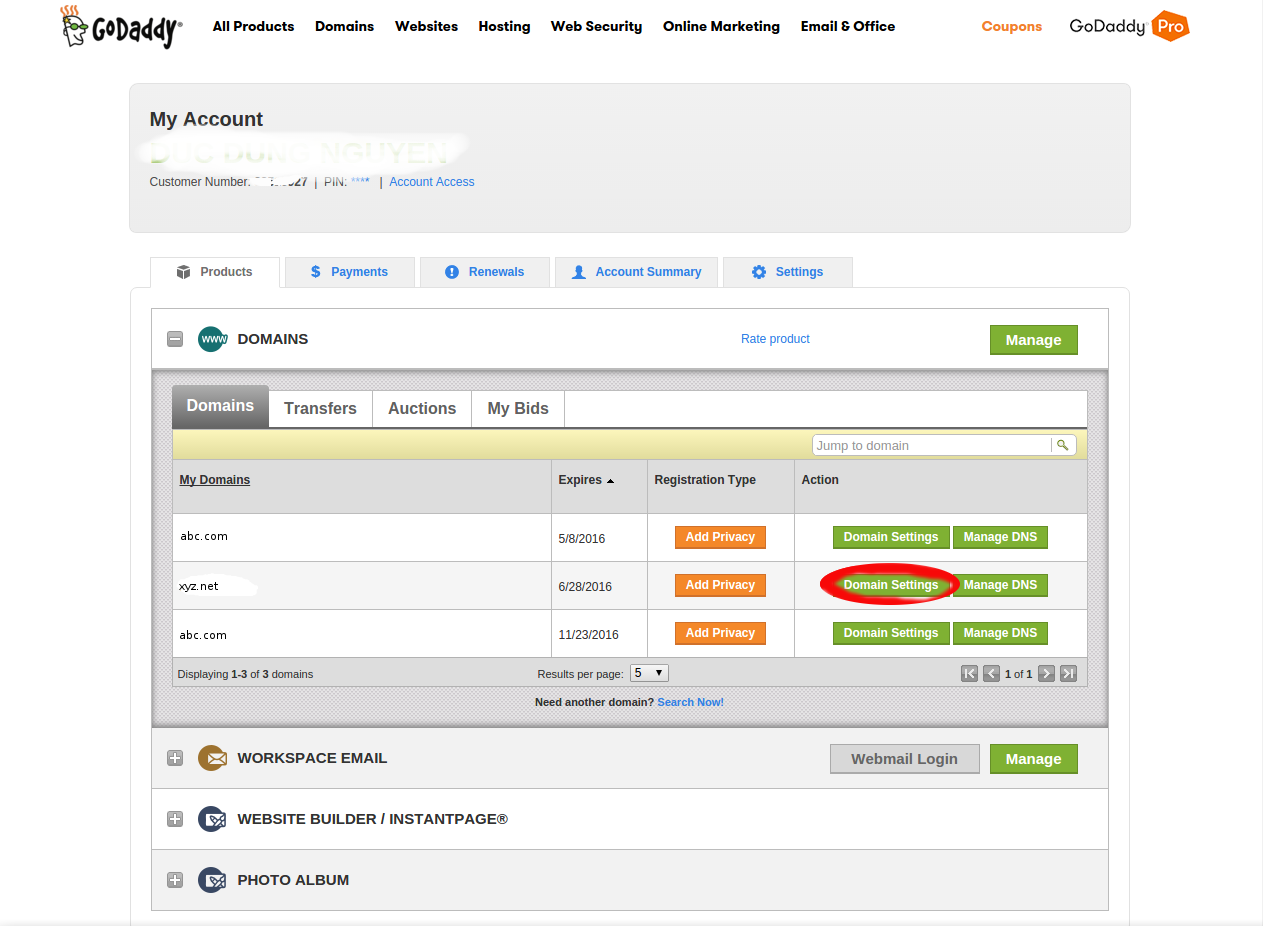The width and height of the screenshot is (1263, 926).
Task: Open the Web Security menu
Action: tap(597, 26)
